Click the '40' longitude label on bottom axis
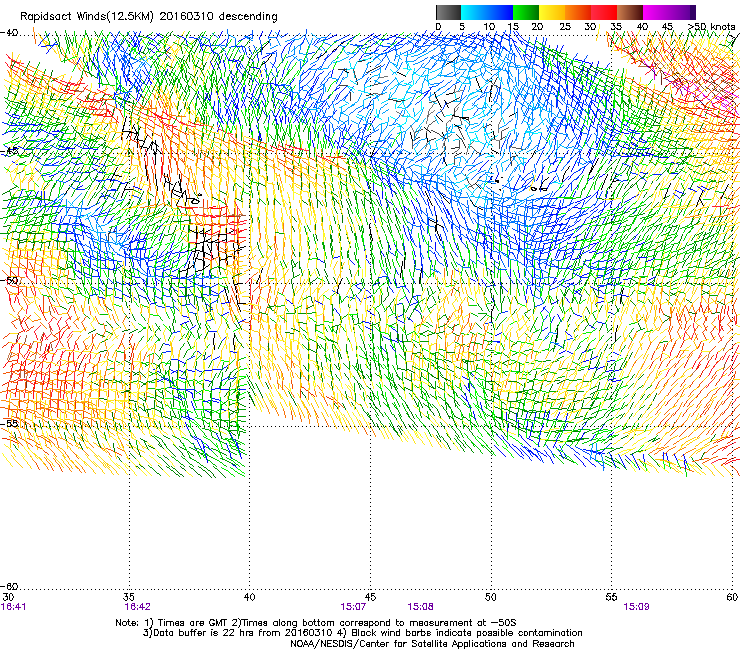Viewport: 740px width, 650px height. tap(250, 597)
